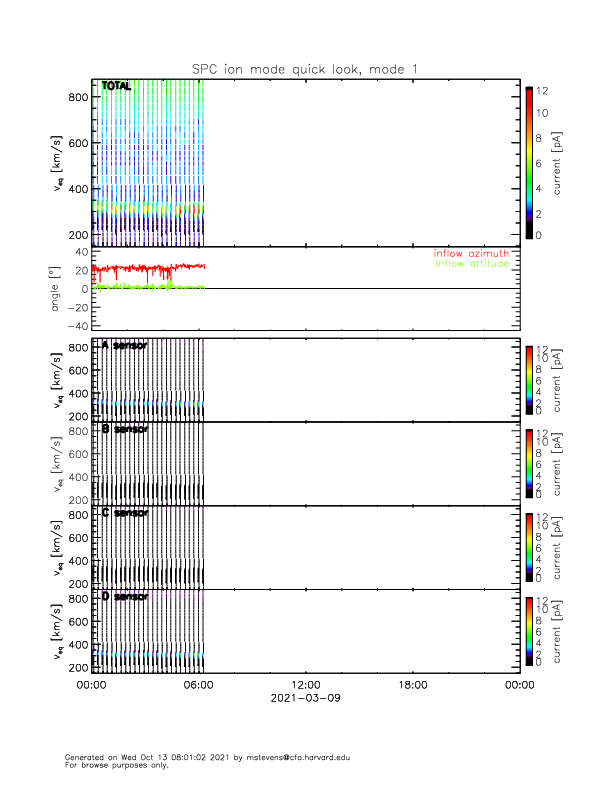Screen dimensions: 612x792
Task: Click the B sensor panel label
Action: (125, 429)
